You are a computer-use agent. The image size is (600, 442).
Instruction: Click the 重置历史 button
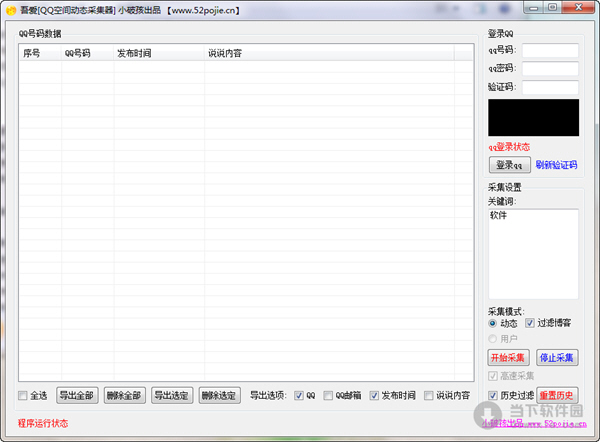[x=557, y=395]
